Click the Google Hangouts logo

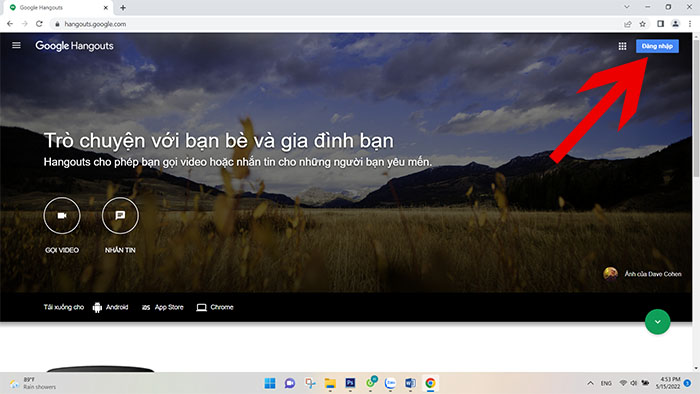(75, 46)
